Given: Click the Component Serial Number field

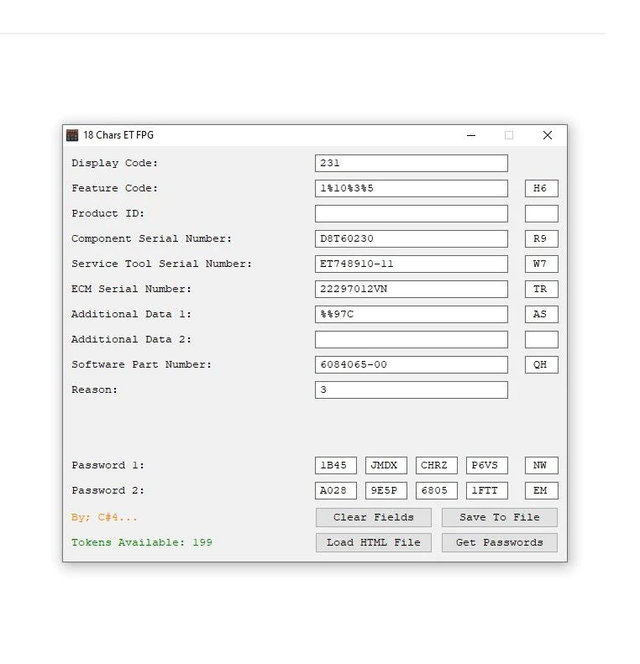Looking at the screenshot, I should pyautogui.click(x=411, y=239).
